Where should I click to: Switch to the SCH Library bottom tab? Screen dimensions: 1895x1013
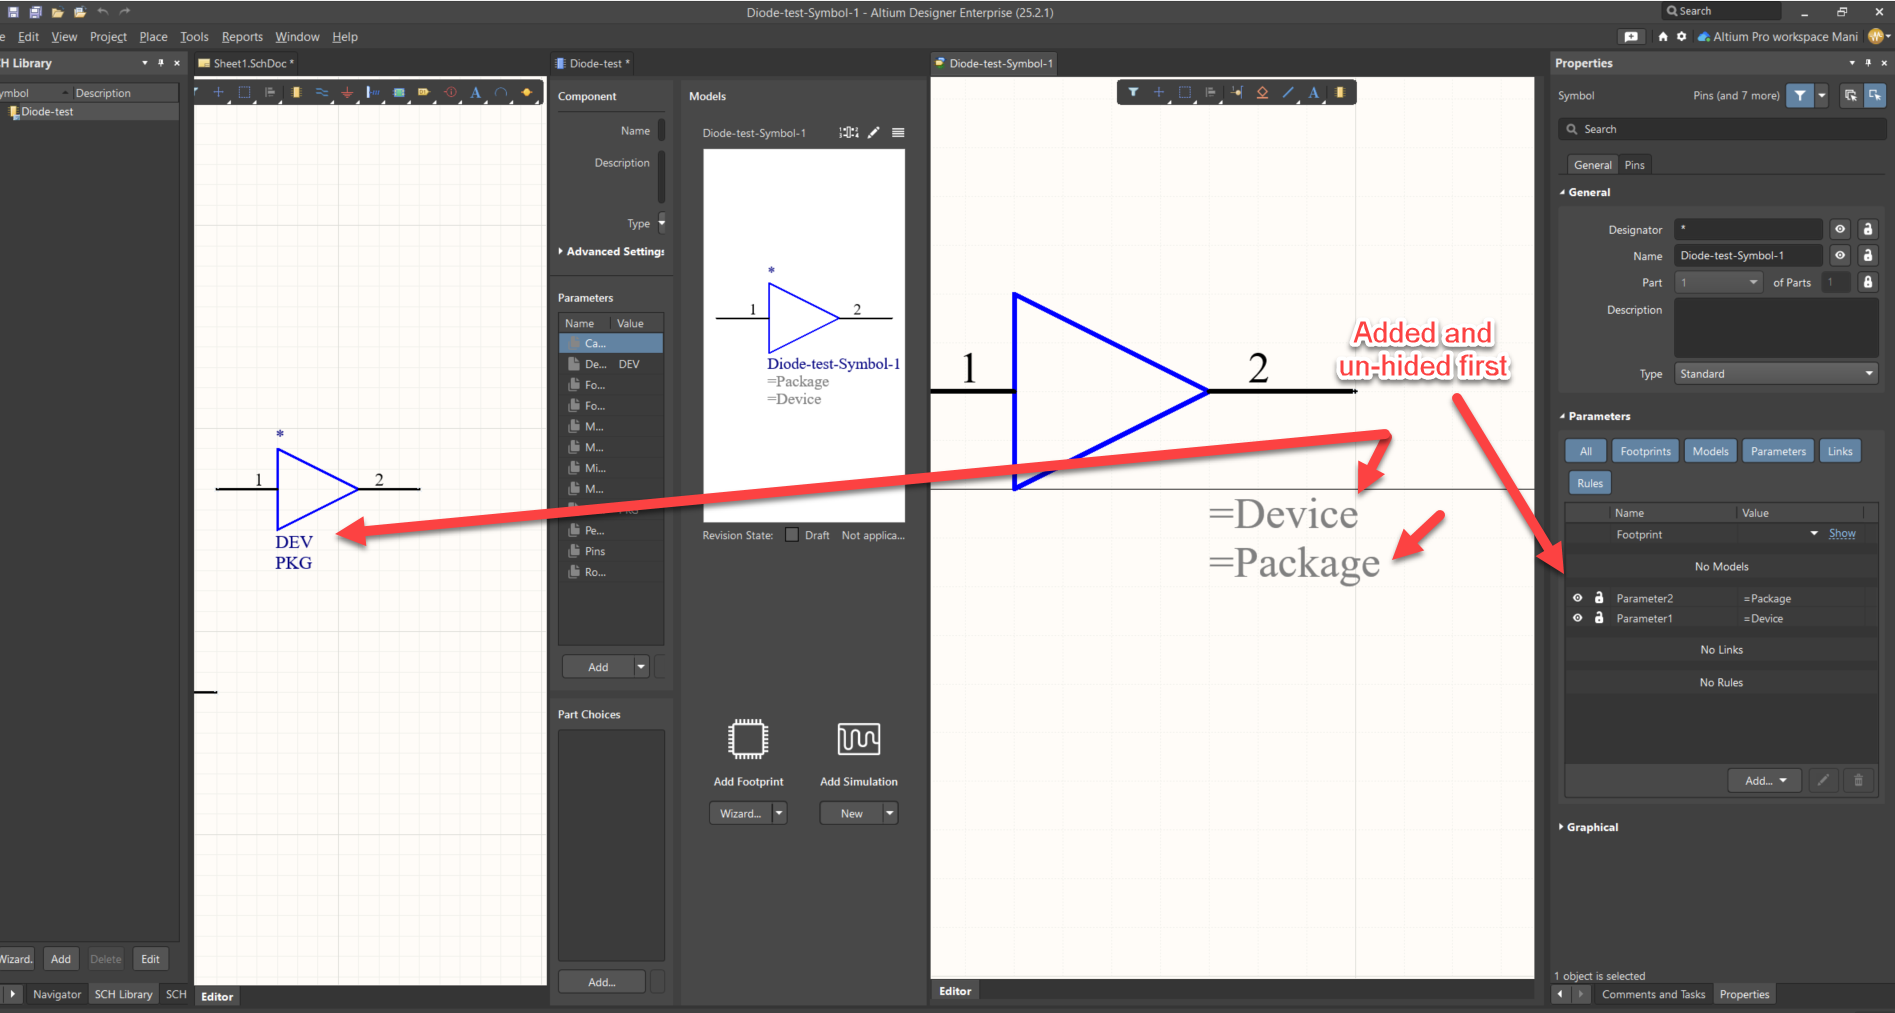[123, 994]
